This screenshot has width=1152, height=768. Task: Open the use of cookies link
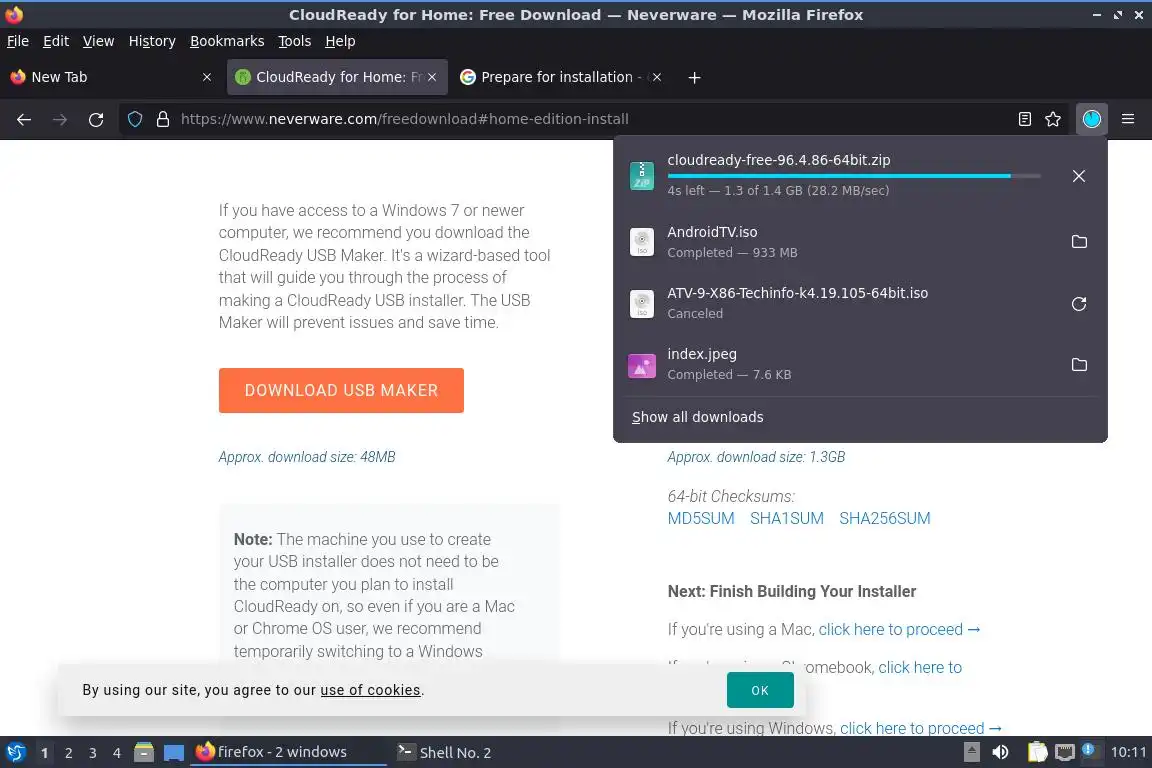pos(370,690)
